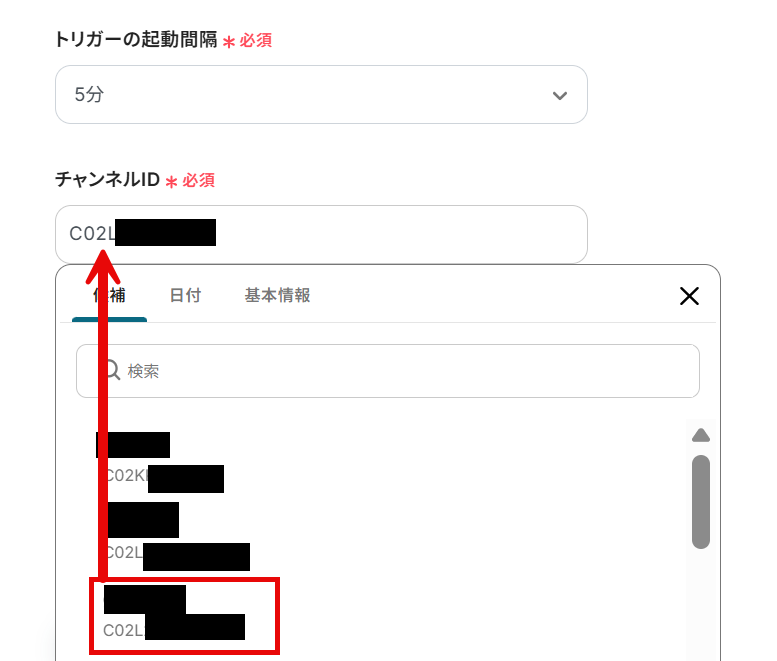
Task: Open the トリガーの起動間隔 dropdown chevron
Action: coord(559,95)
